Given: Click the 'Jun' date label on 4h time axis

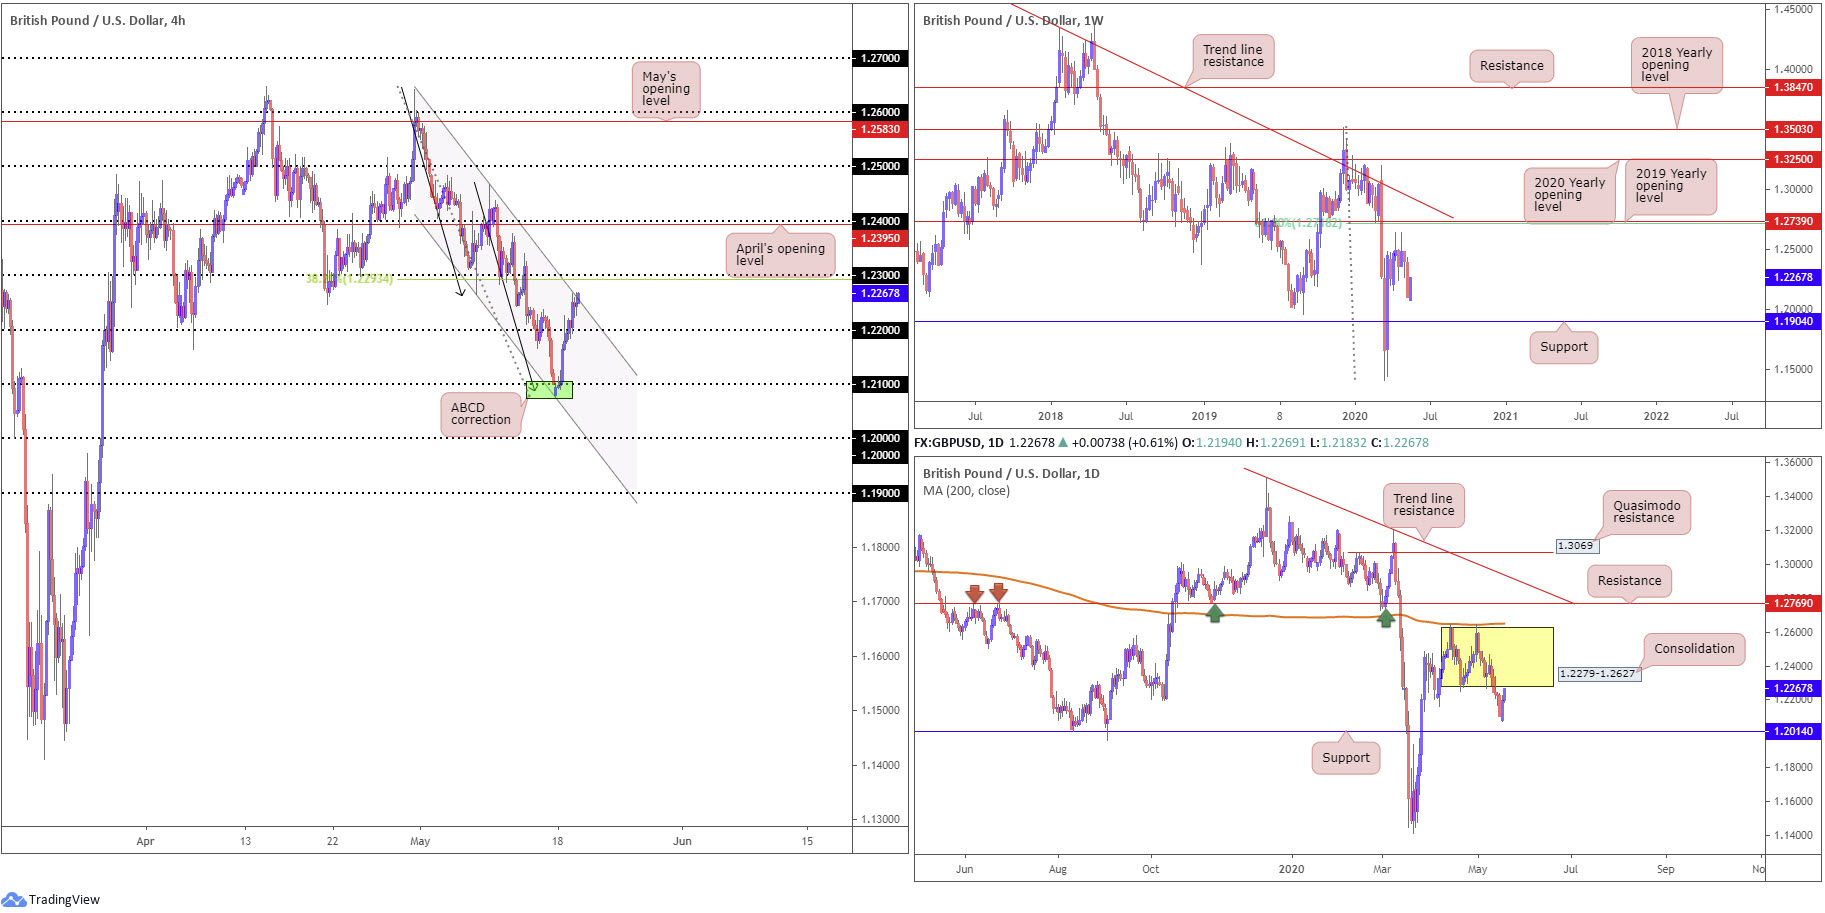Looking at the screenshot, I should click(x=682, y=841).
